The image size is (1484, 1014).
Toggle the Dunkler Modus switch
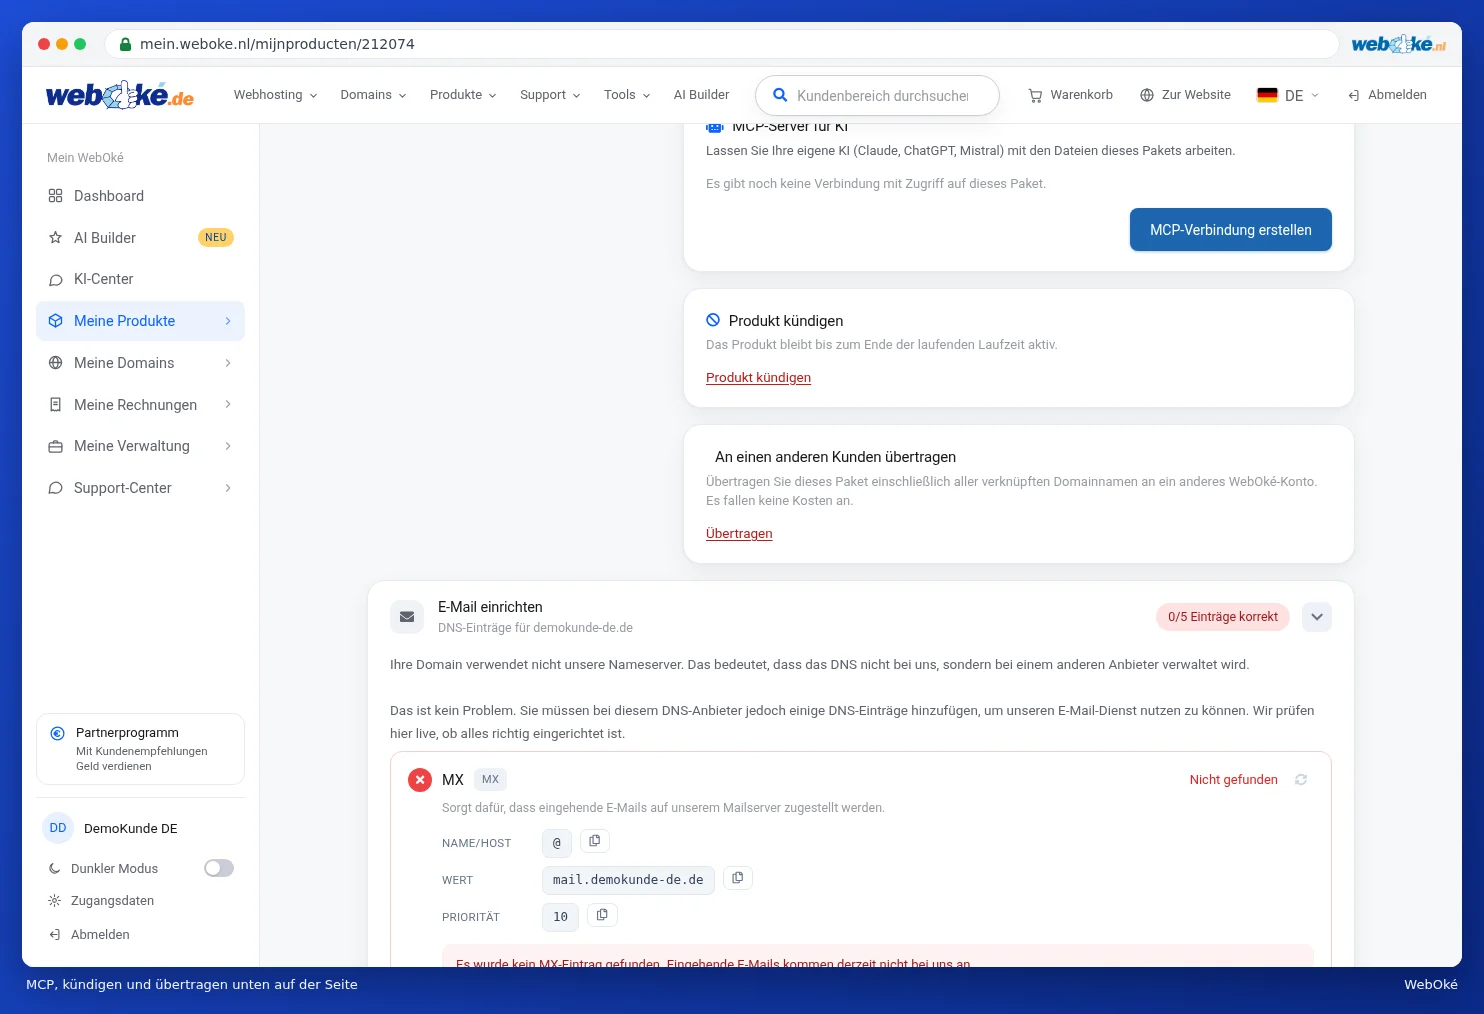point(219,868)
